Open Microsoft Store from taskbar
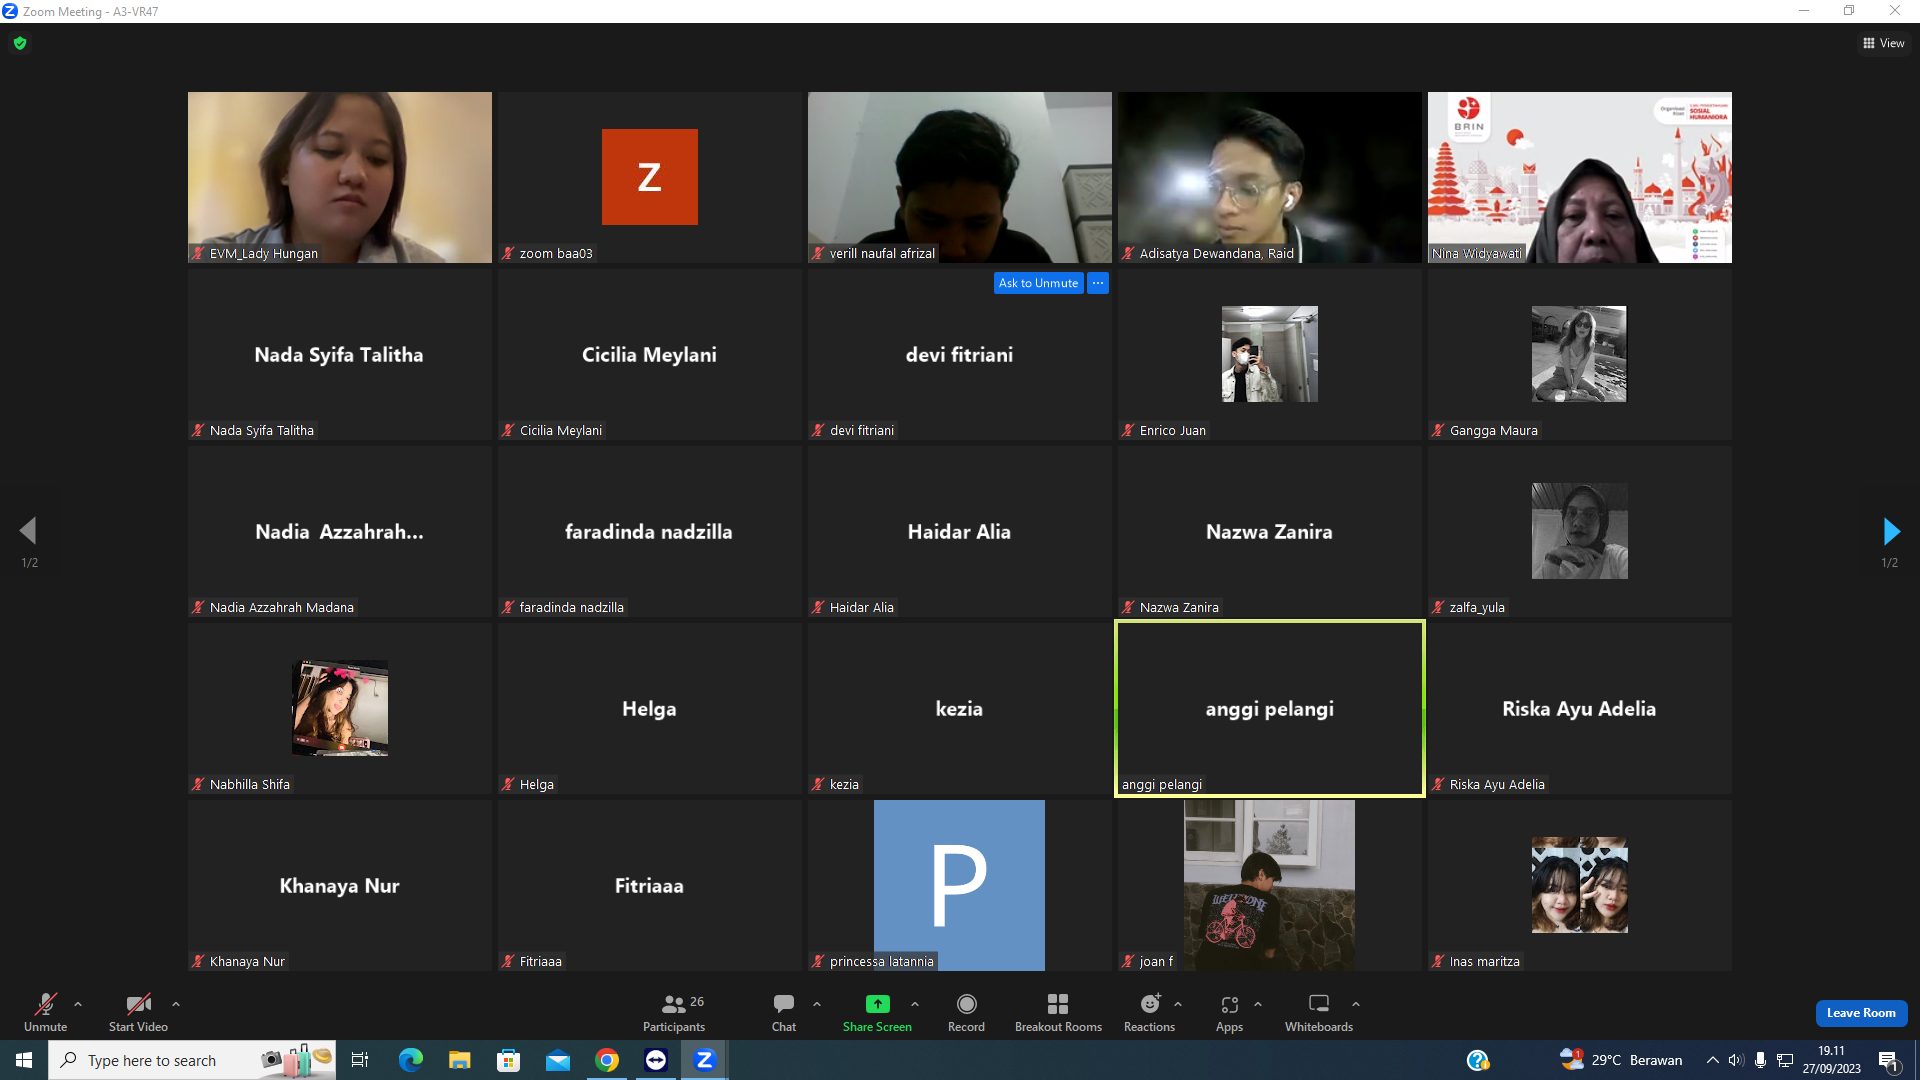 click(x=509, y=1060)
